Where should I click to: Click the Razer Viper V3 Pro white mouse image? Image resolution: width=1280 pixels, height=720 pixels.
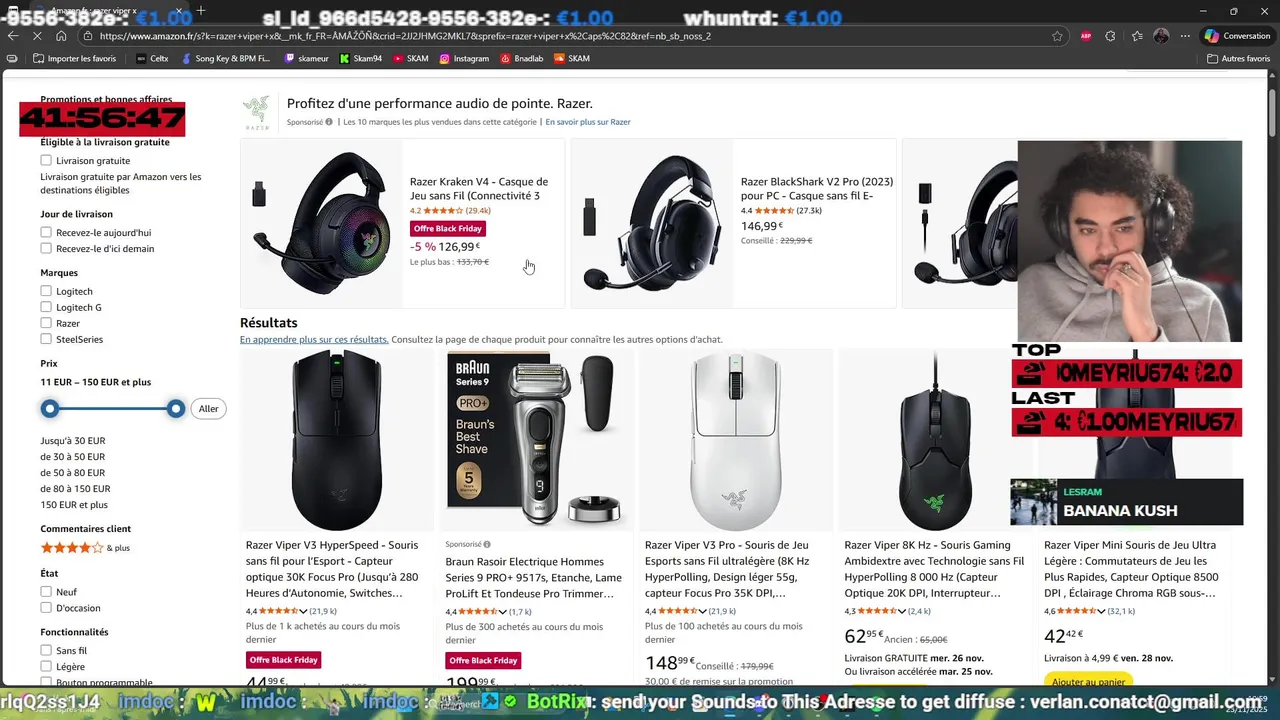[x=736, y=440]
